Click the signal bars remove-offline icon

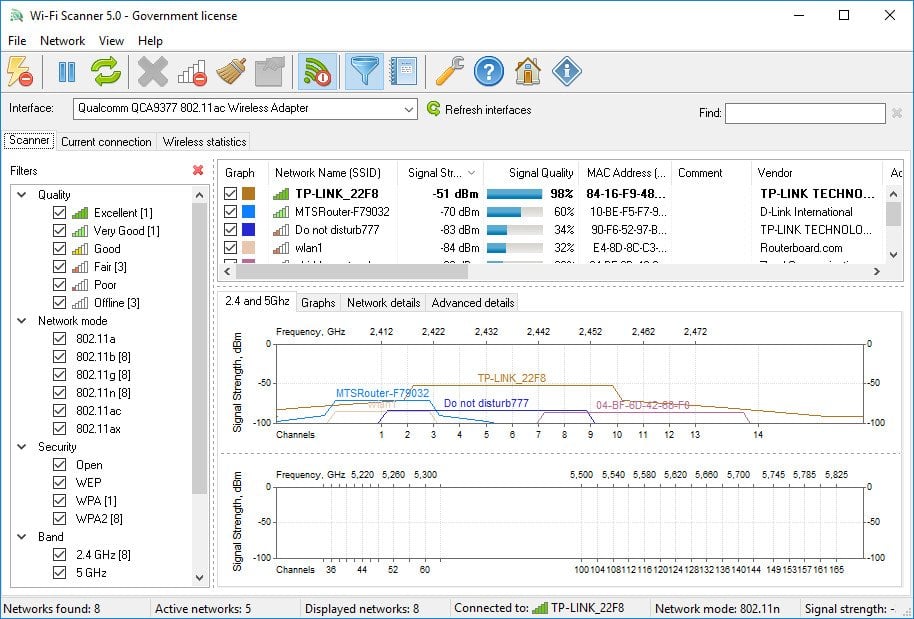(x=192, y=72)
